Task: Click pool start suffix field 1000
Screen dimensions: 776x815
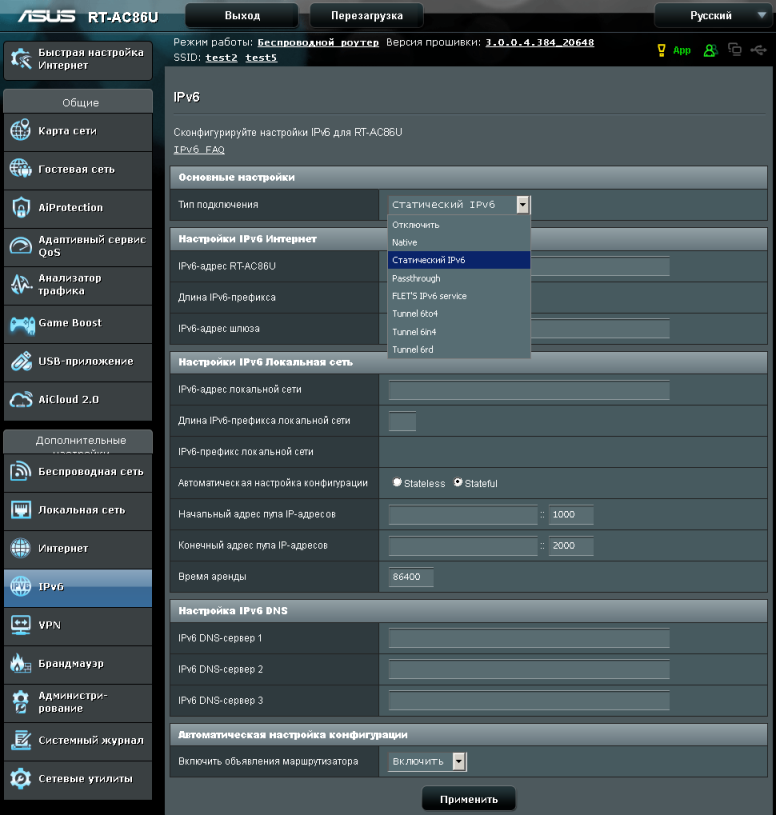Action: click(571, 515)
